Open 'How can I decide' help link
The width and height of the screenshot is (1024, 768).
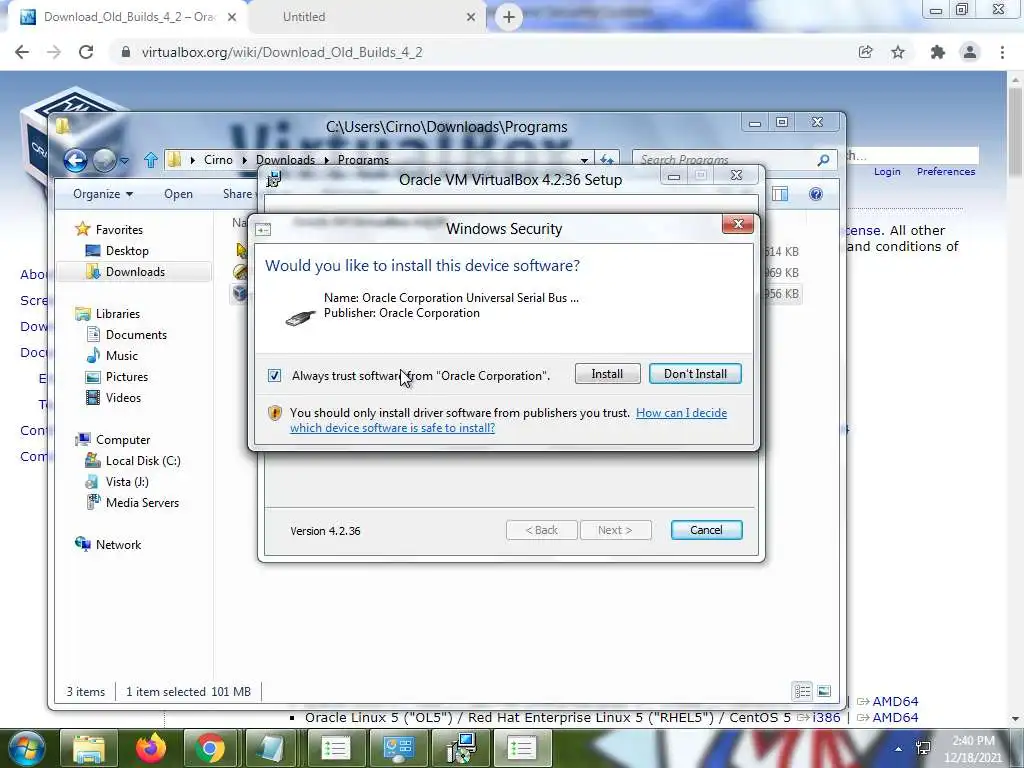[681, 413]
